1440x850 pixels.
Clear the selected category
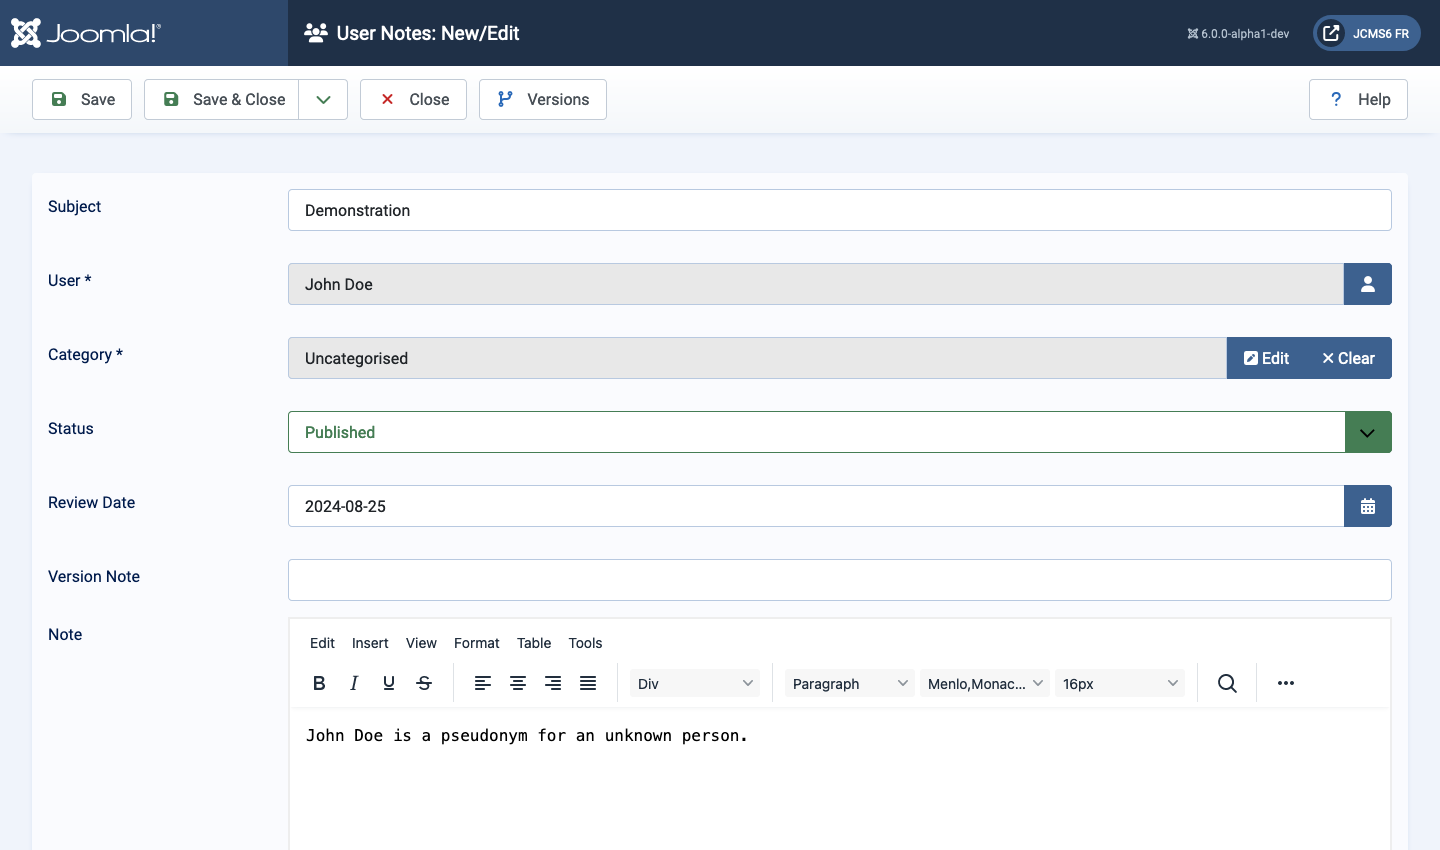pos(1349,358)
